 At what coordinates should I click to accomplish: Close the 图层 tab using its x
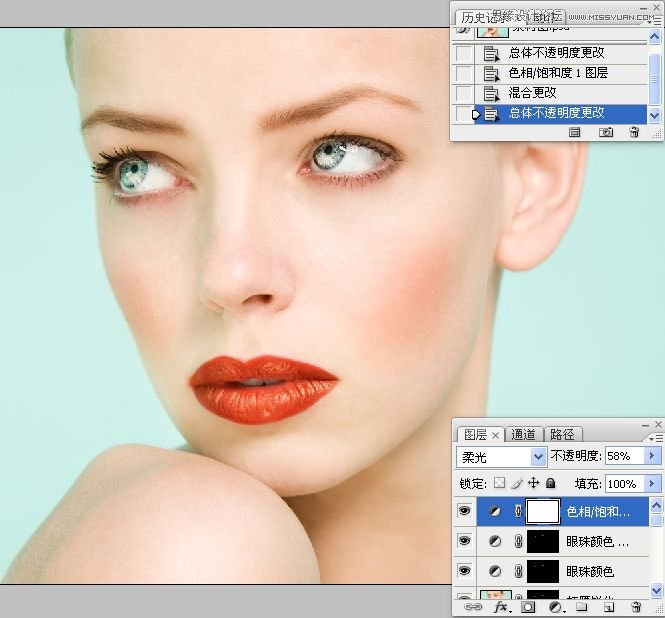(495, 435)
